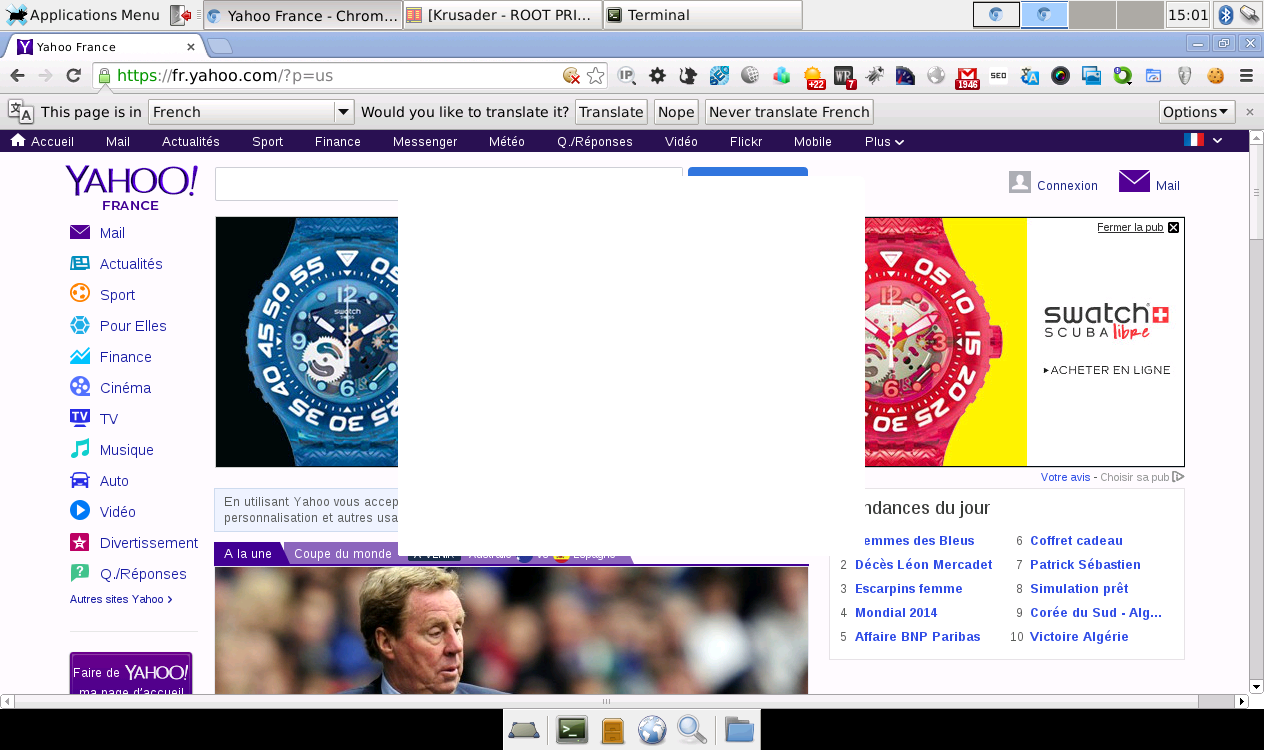Click Never translate French button
Viewport: 1264px width, 750px height.
(x=789, y=112)
